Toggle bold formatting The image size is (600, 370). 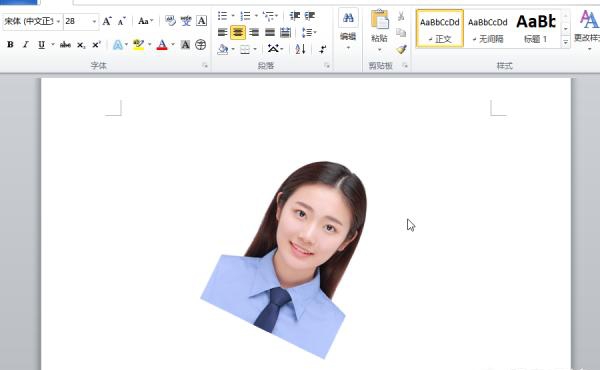[10, 45]
